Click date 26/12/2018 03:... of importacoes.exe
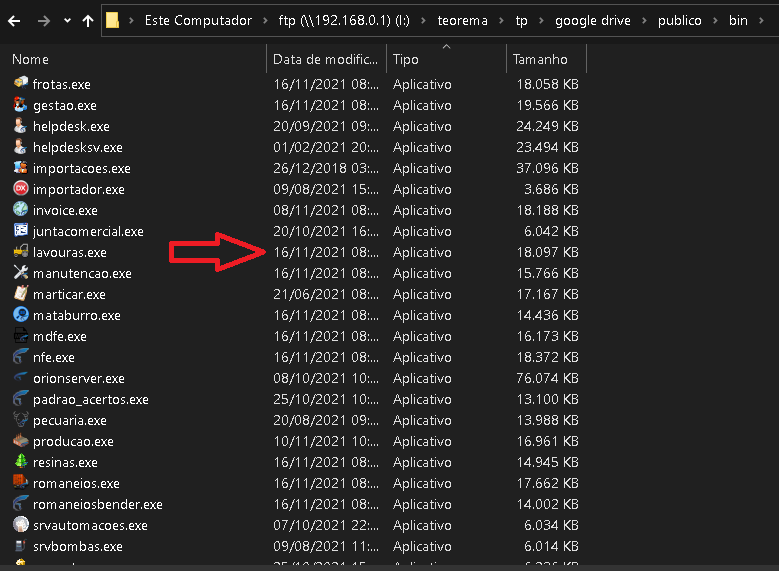 tap(326, 168)
